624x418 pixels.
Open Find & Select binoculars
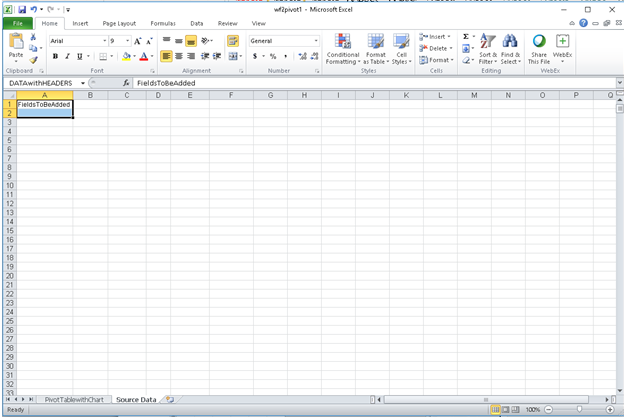click(x=510, y=49)
